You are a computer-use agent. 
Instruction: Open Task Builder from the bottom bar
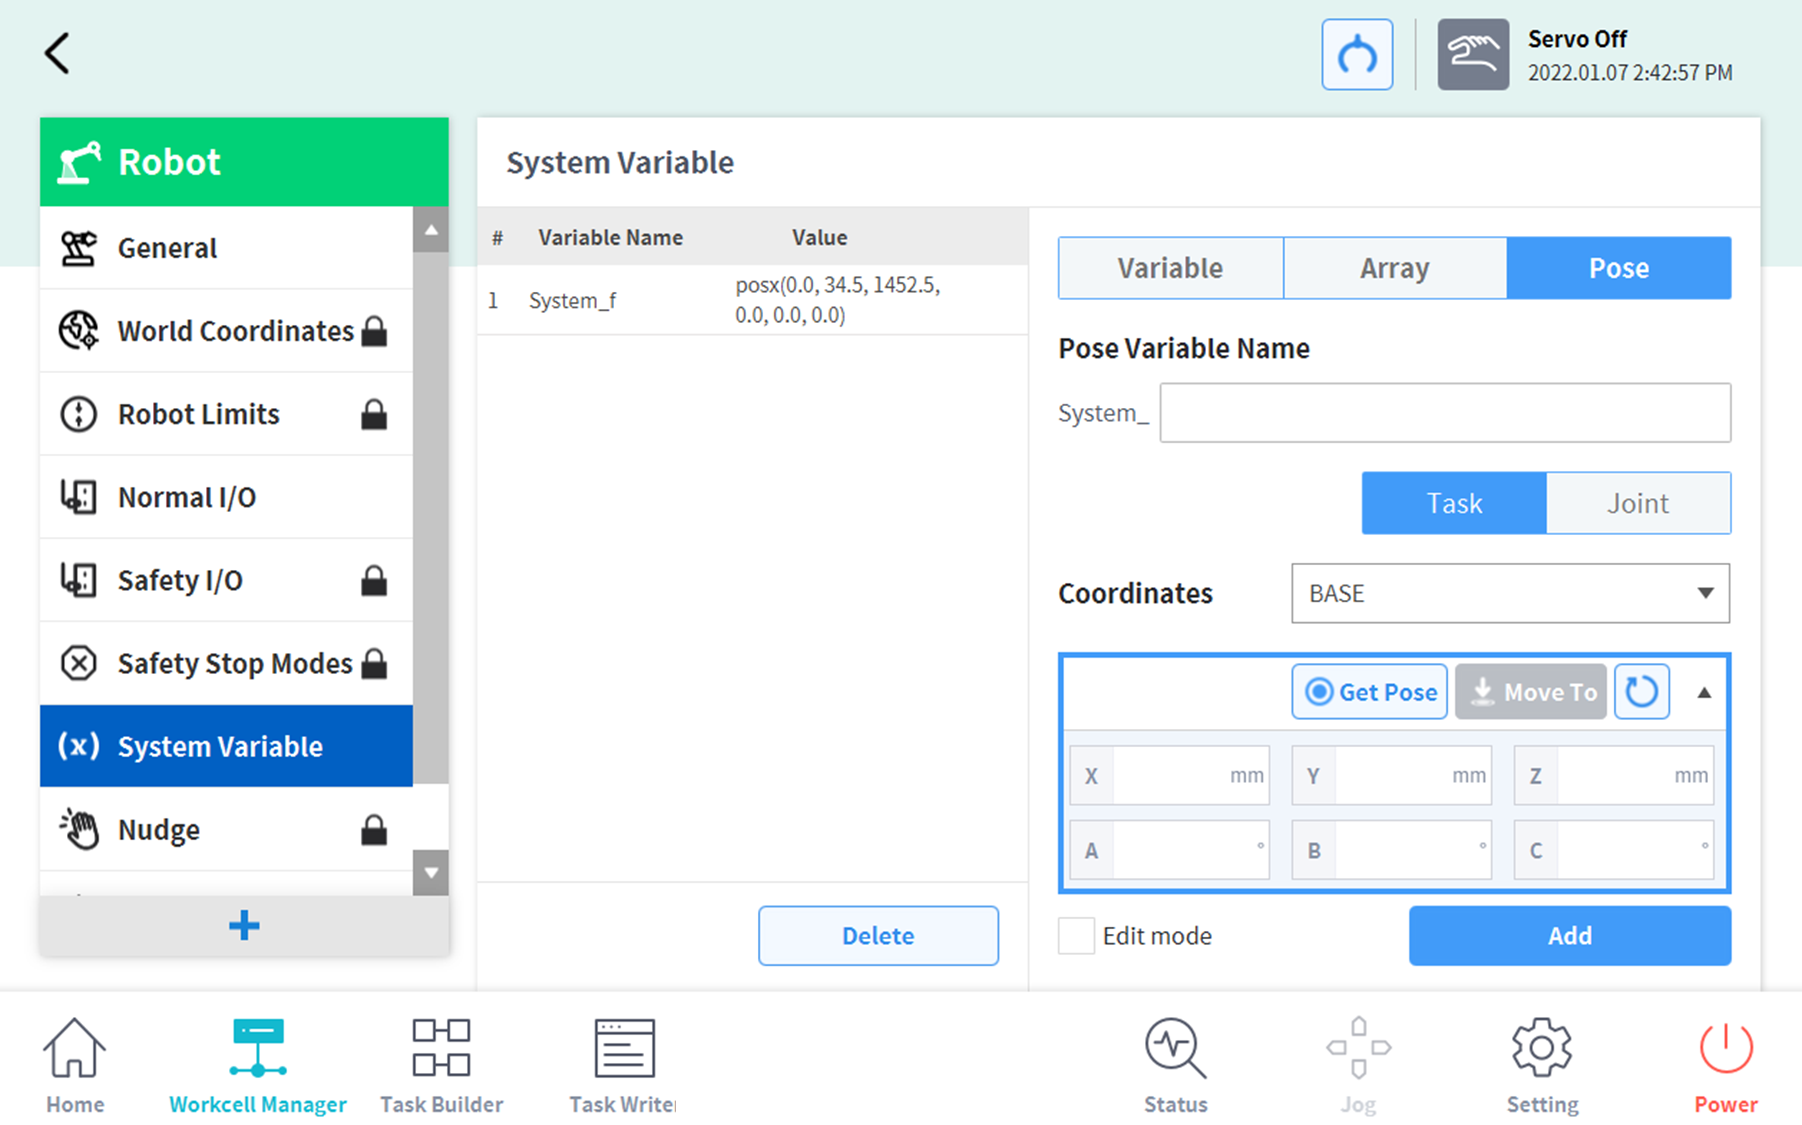(441, 1065)
